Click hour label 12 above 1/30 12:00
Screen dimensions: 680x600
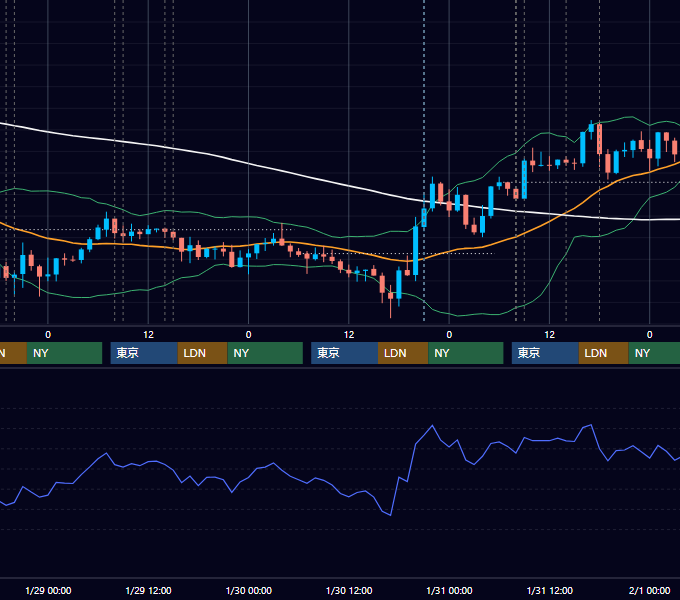[x=349, y=335]
